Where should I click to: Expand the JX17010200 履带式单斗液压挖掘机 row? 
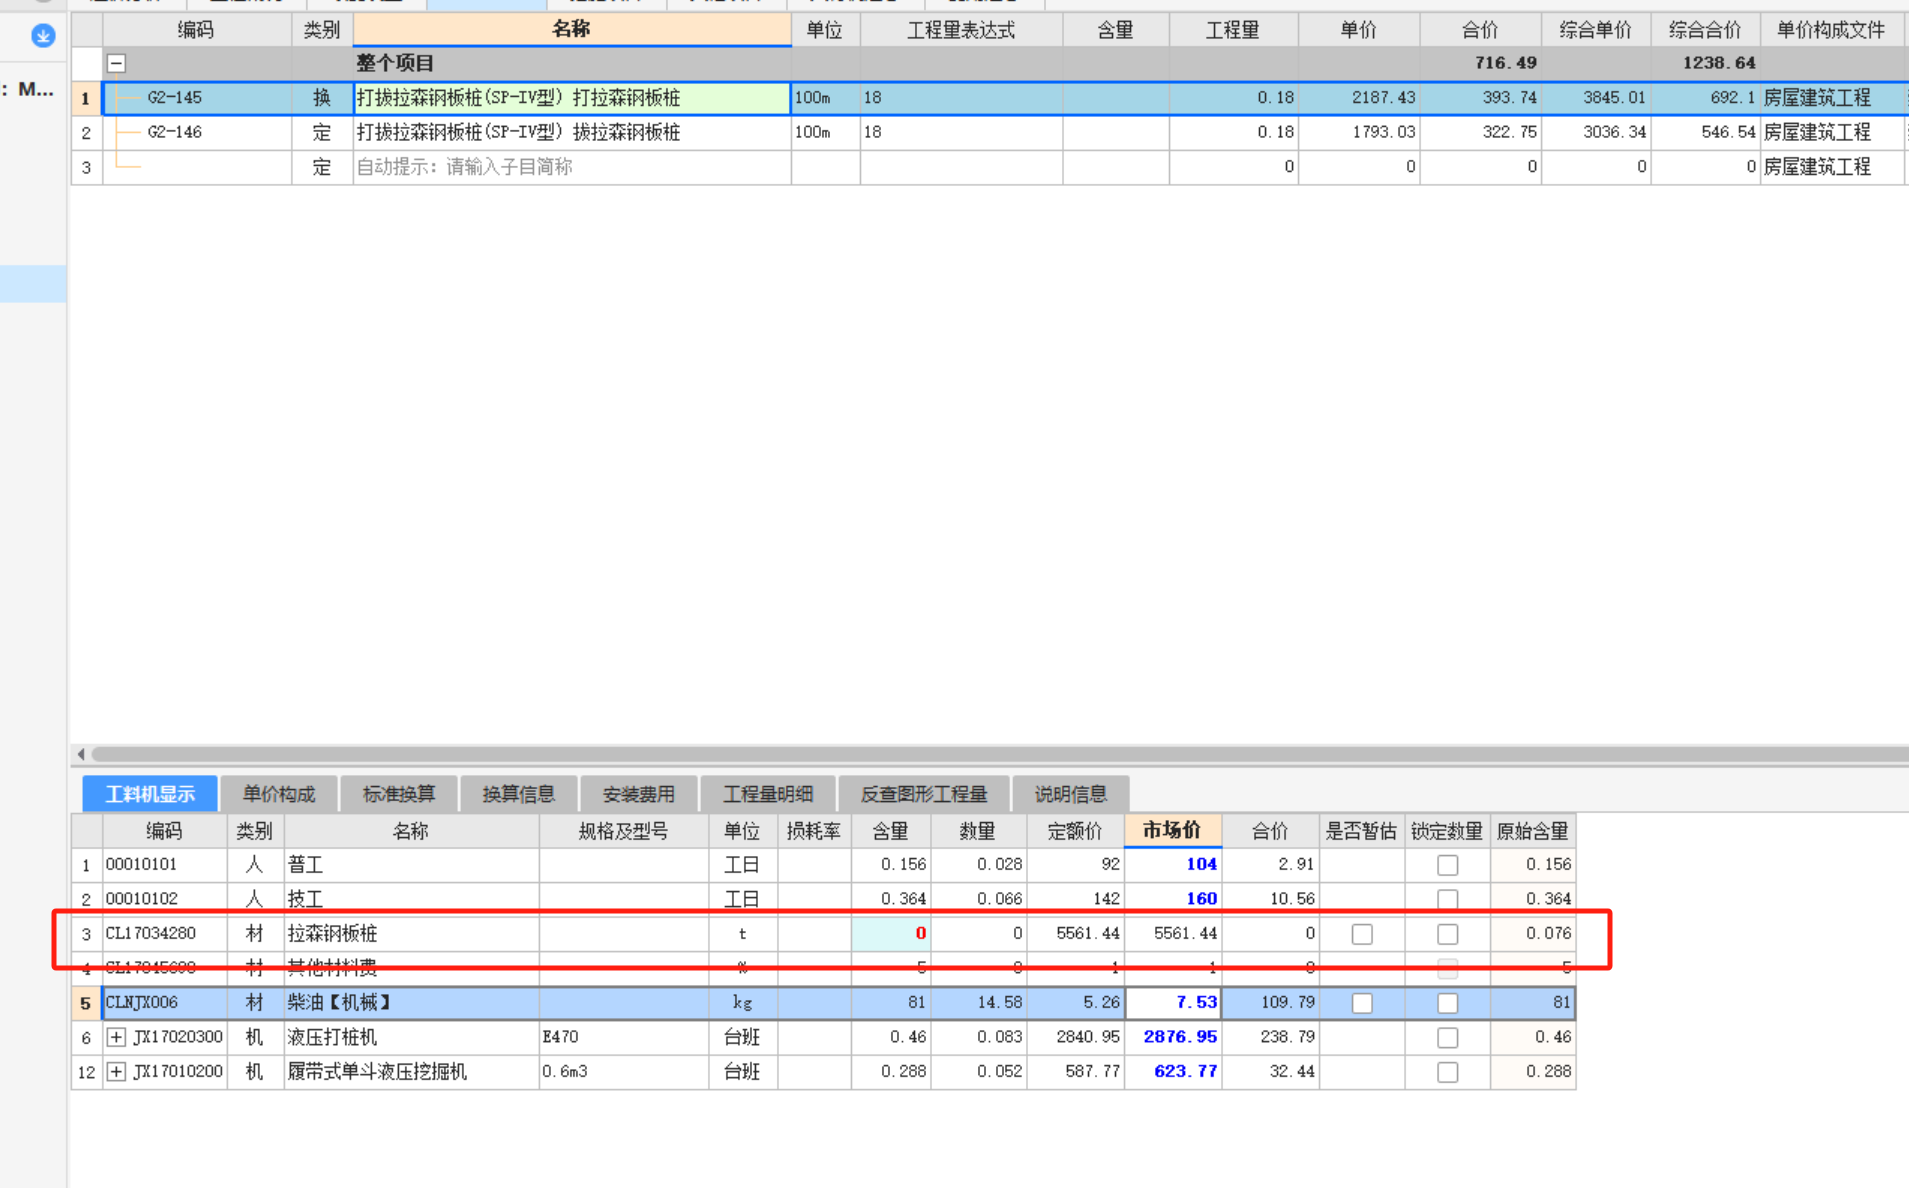[x=116, y=1072]
